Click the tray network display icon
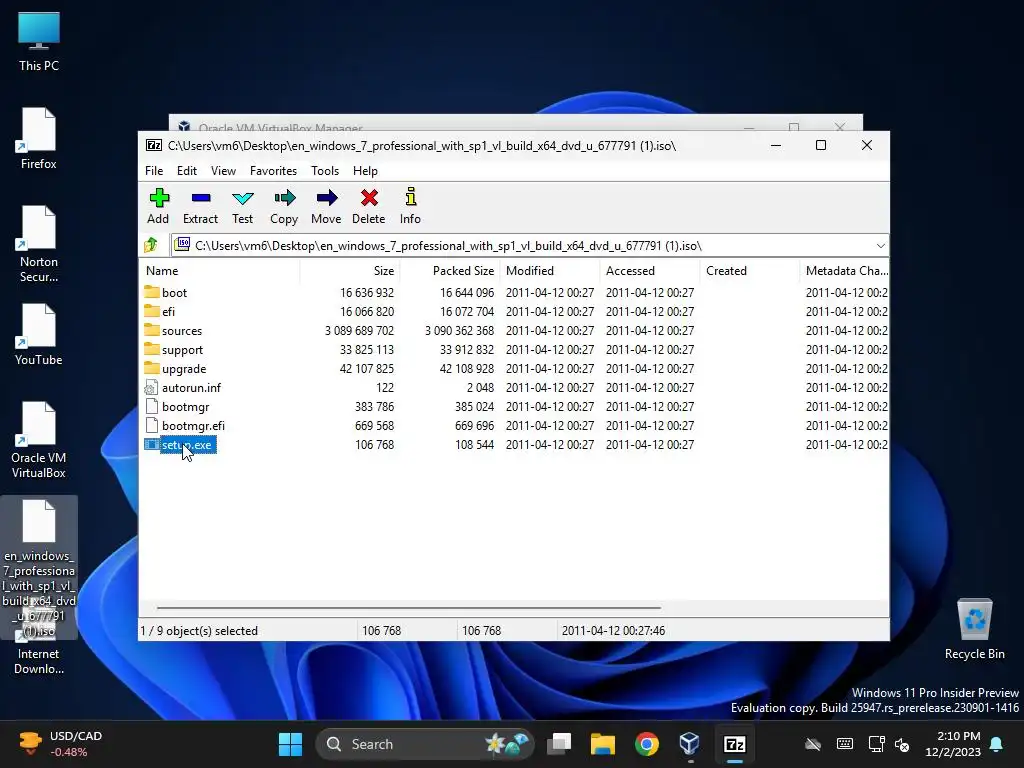The image size is (1024, 768). tap(876, 744)
